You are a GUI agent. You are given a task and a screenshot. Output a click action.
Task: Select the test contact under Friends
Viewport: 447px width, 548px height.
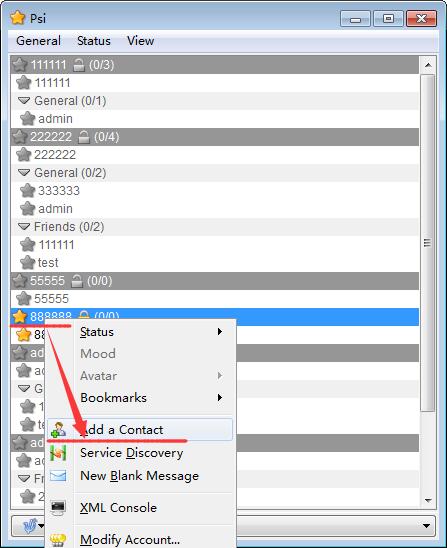[x=48, y=262]
